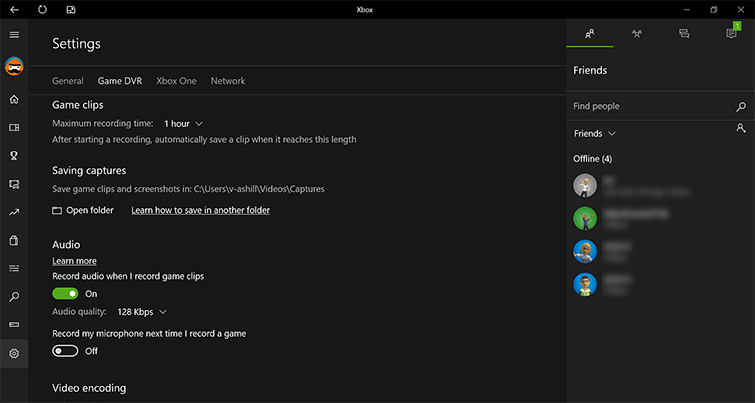Open Maximum recording time 1 hour dropdown

183,124
